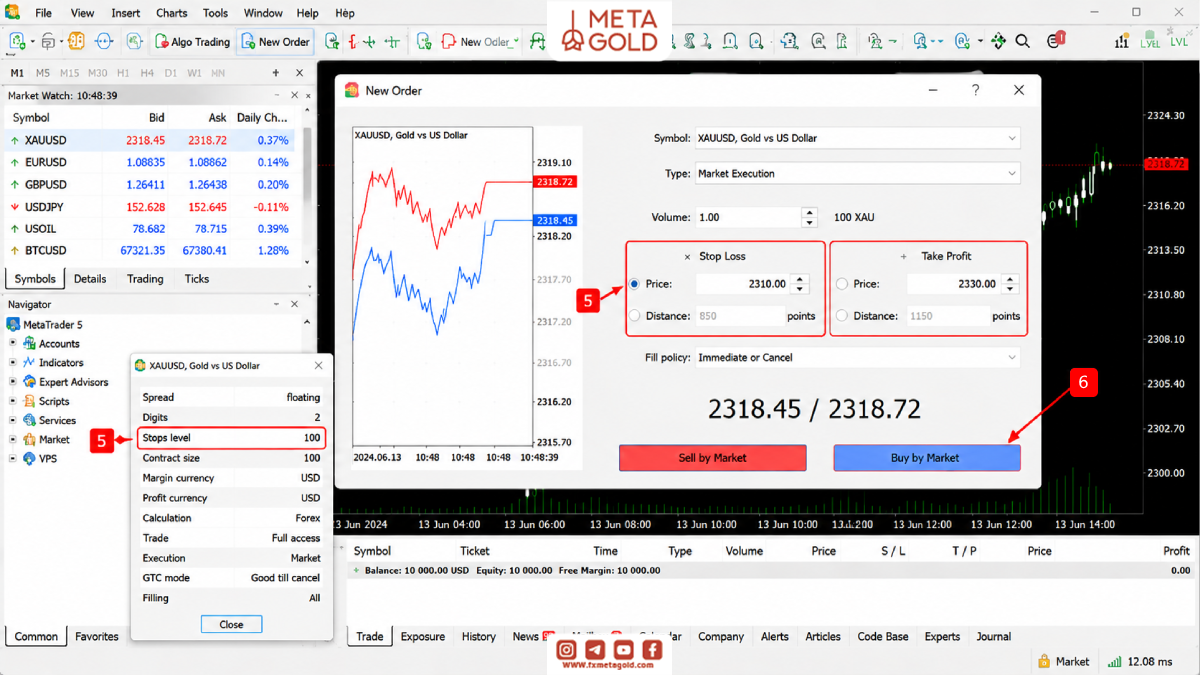The height and width of the screenshot is (675, 1200).
Task: Click the Accounts icon in Navigator
Action: pos(29,343)
